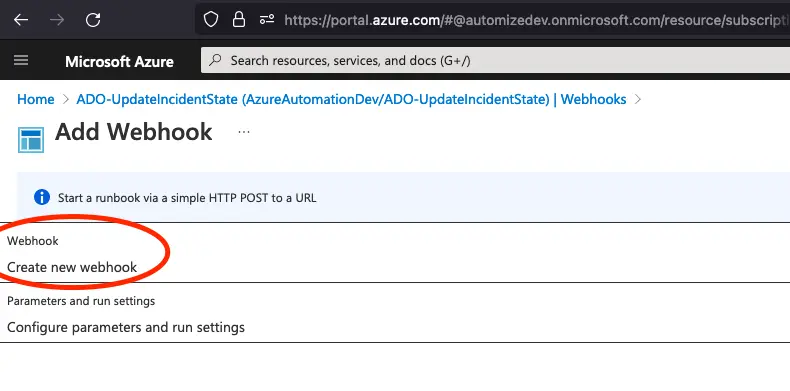The image size is (790, 391).
Task: Click the chevron after Webhooks breadcrumb
Action: 638,99
